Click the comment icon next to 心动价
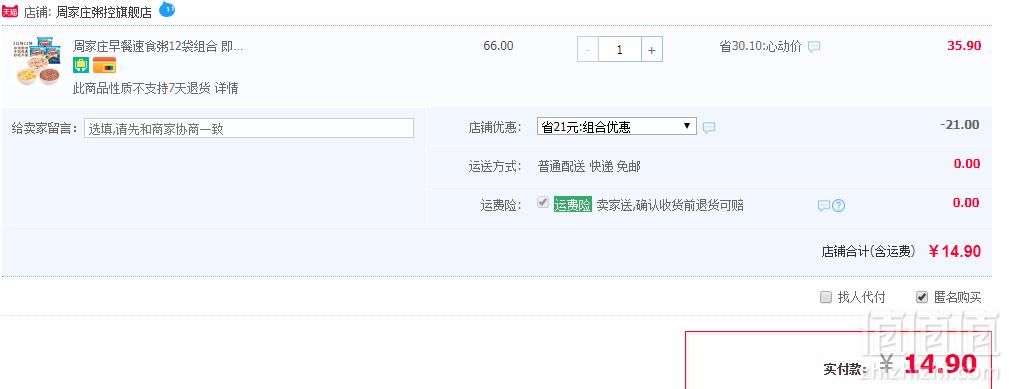 [814, 46]
